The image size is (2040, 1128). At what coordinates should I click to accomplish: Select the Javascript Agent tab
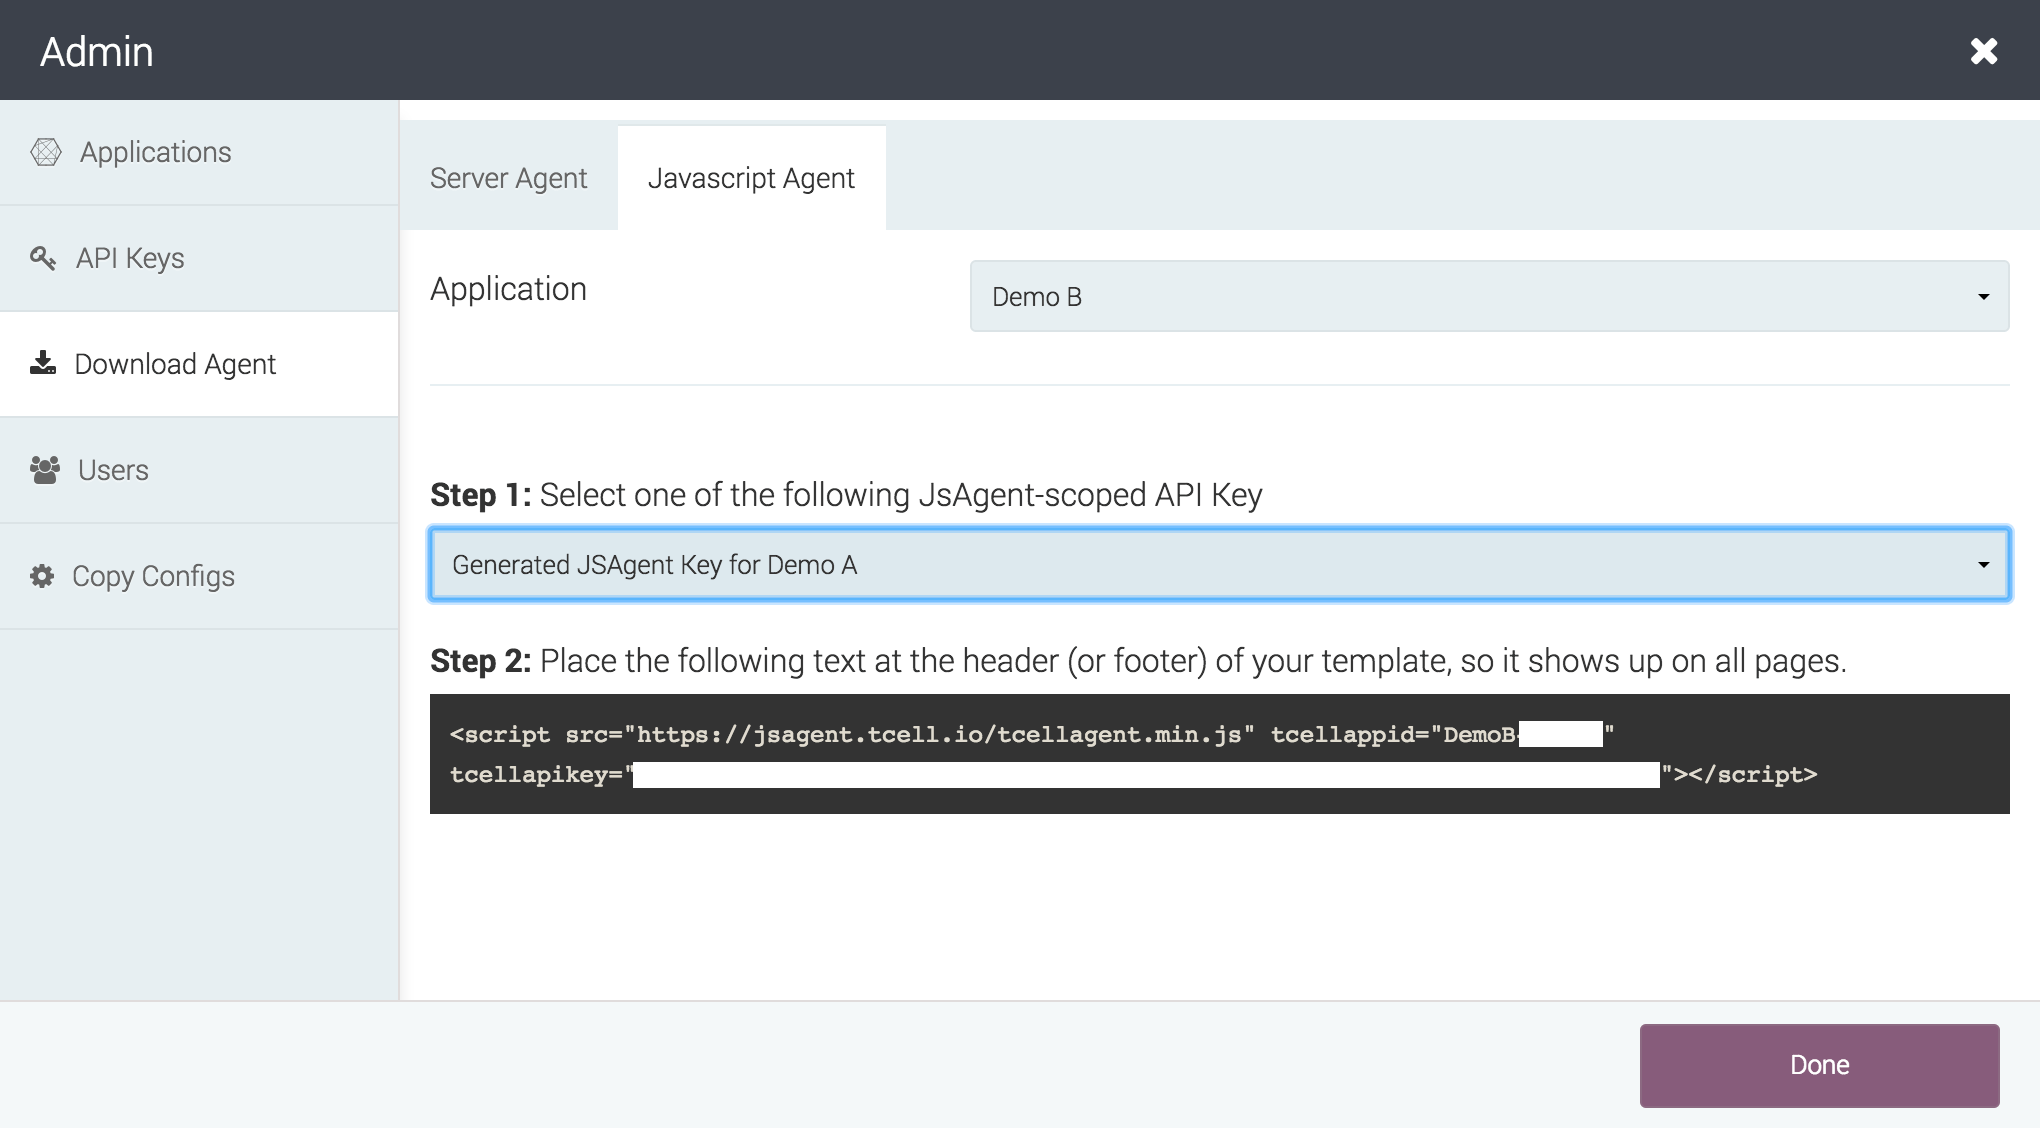click(x=751, y=178)
